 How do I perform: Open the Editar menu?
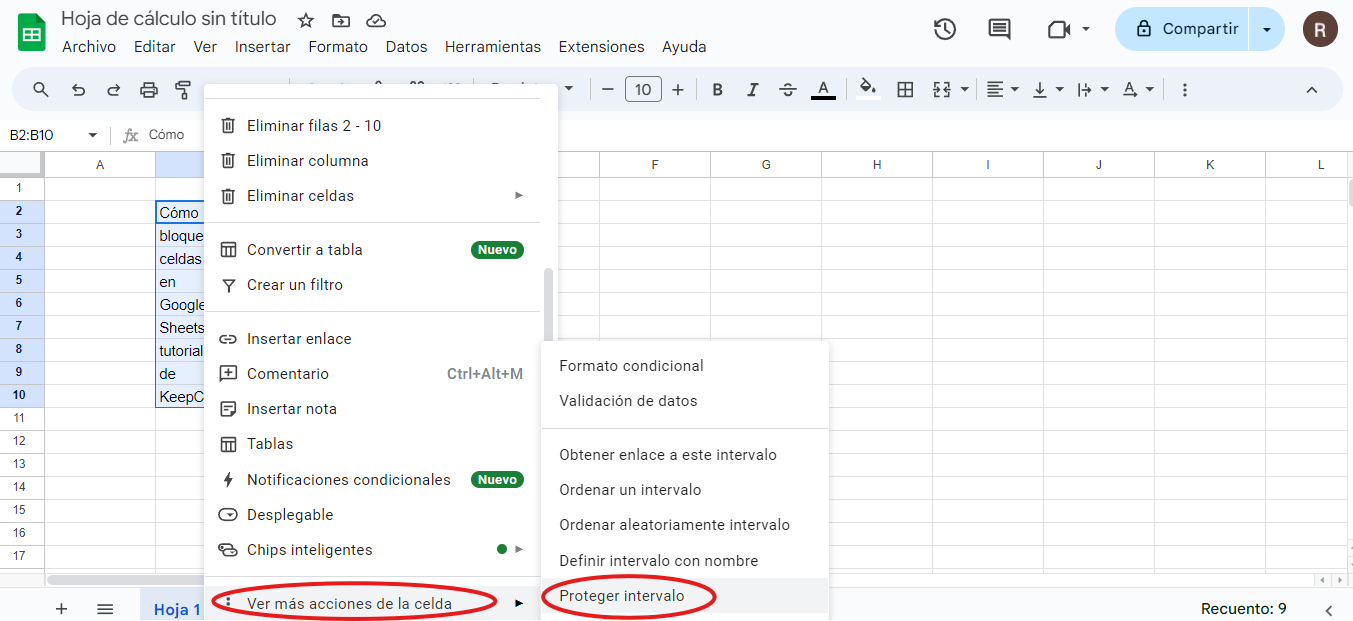154,47
